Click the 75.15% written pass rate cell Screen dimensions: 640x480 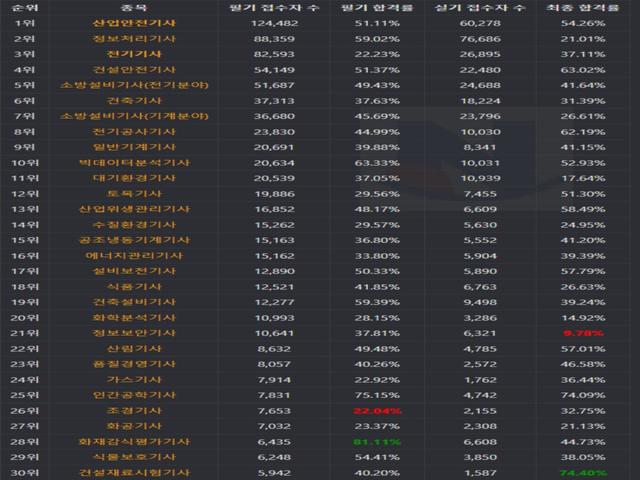pyautogui.click(x=377, y=395)
